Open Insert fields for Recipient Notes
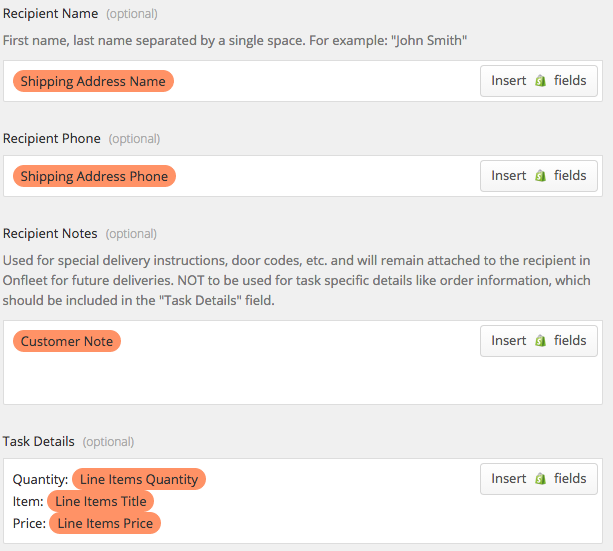This screenshot has width=613, height=551. (x=539, y=341)
